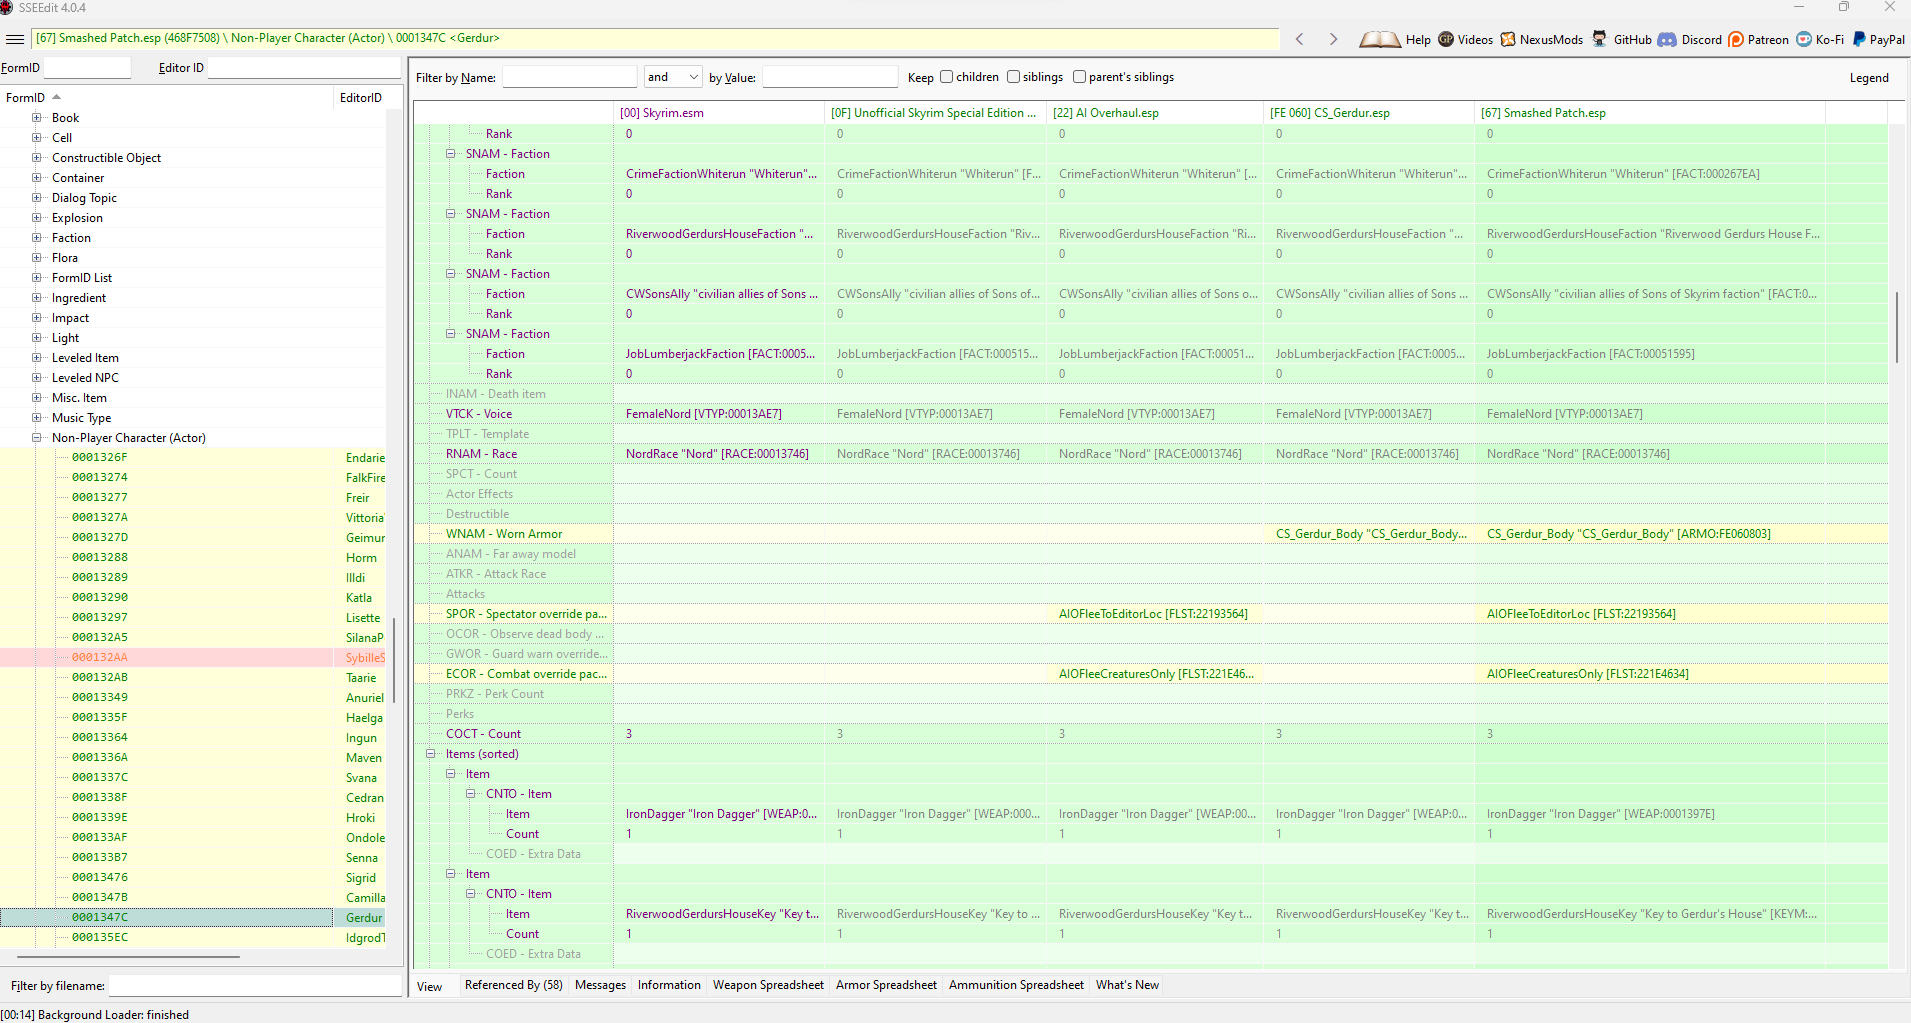Expand the Cell tree node
Screen dimensions: 1911x1023
(37, 137)
